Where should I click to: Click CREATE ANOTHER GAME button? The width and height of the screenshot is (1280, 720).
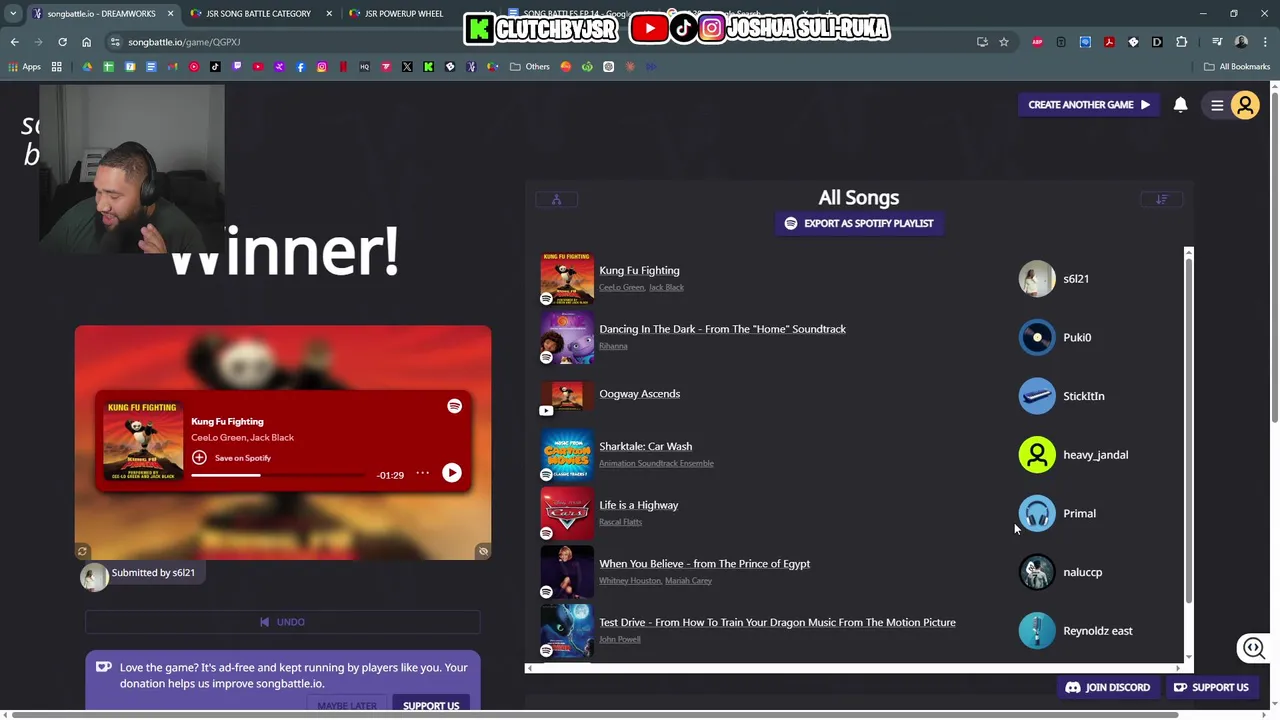[x=1088, y=104]
